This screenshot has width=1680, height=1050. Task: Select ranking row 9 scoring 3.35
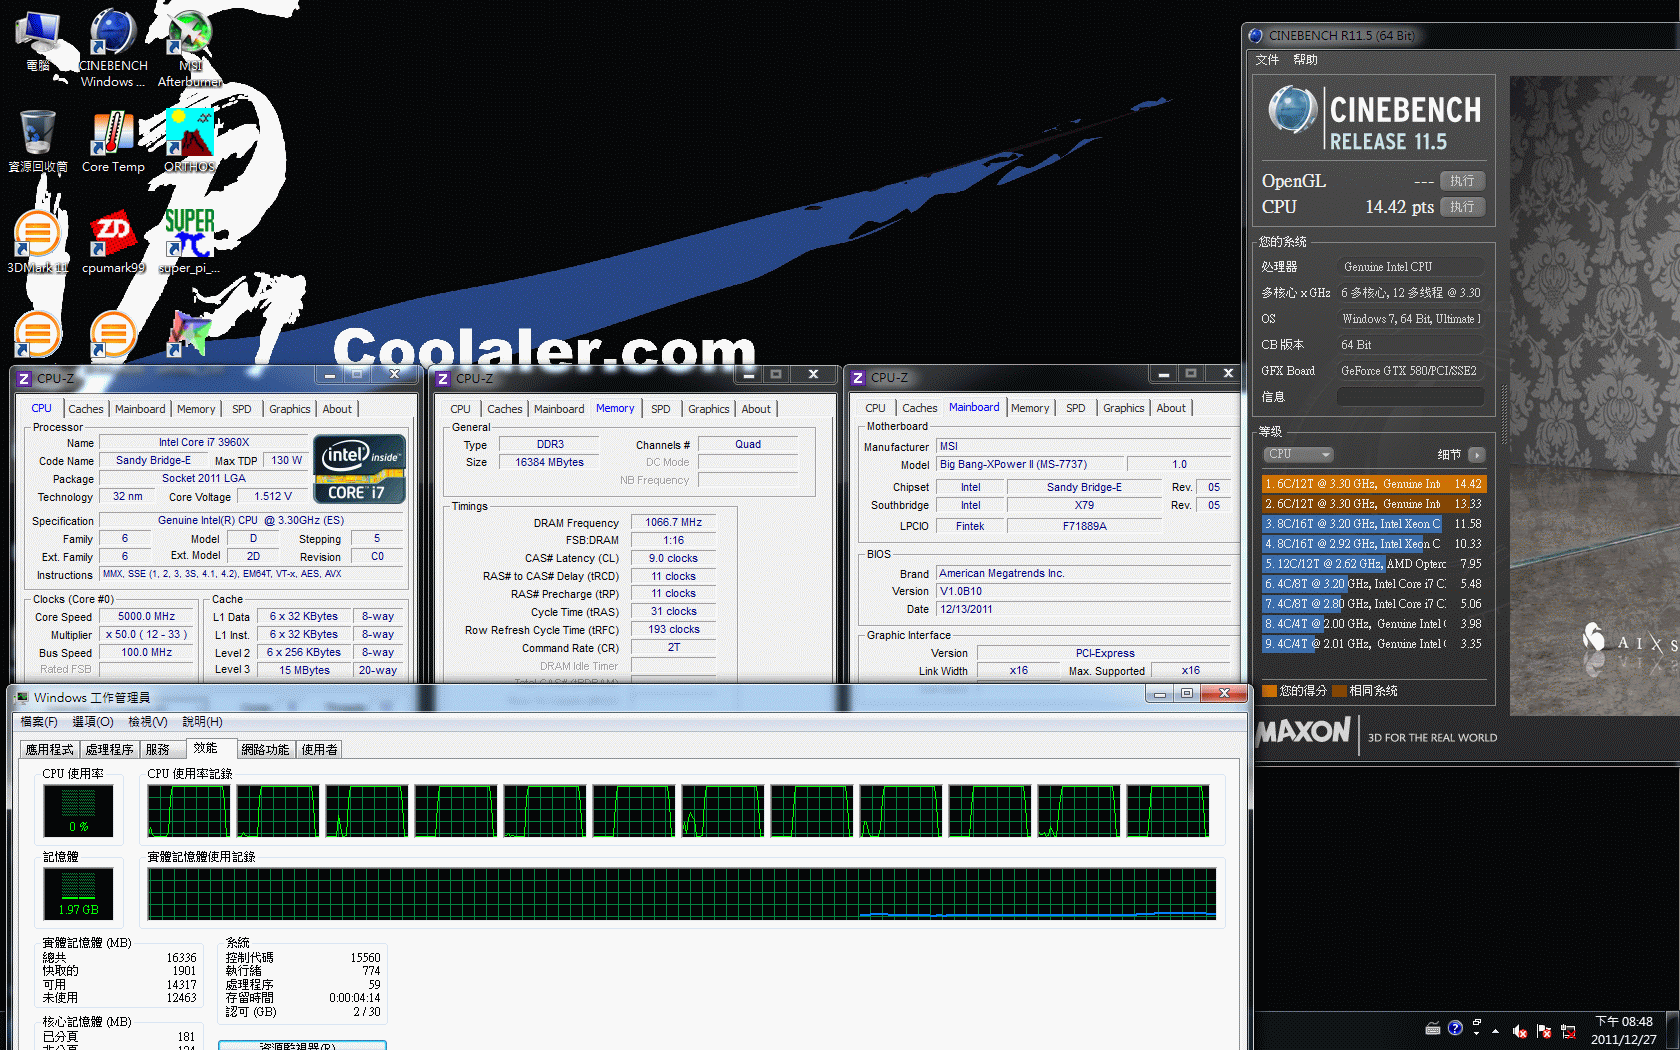pyautogui.click(x=1374, y=644)
